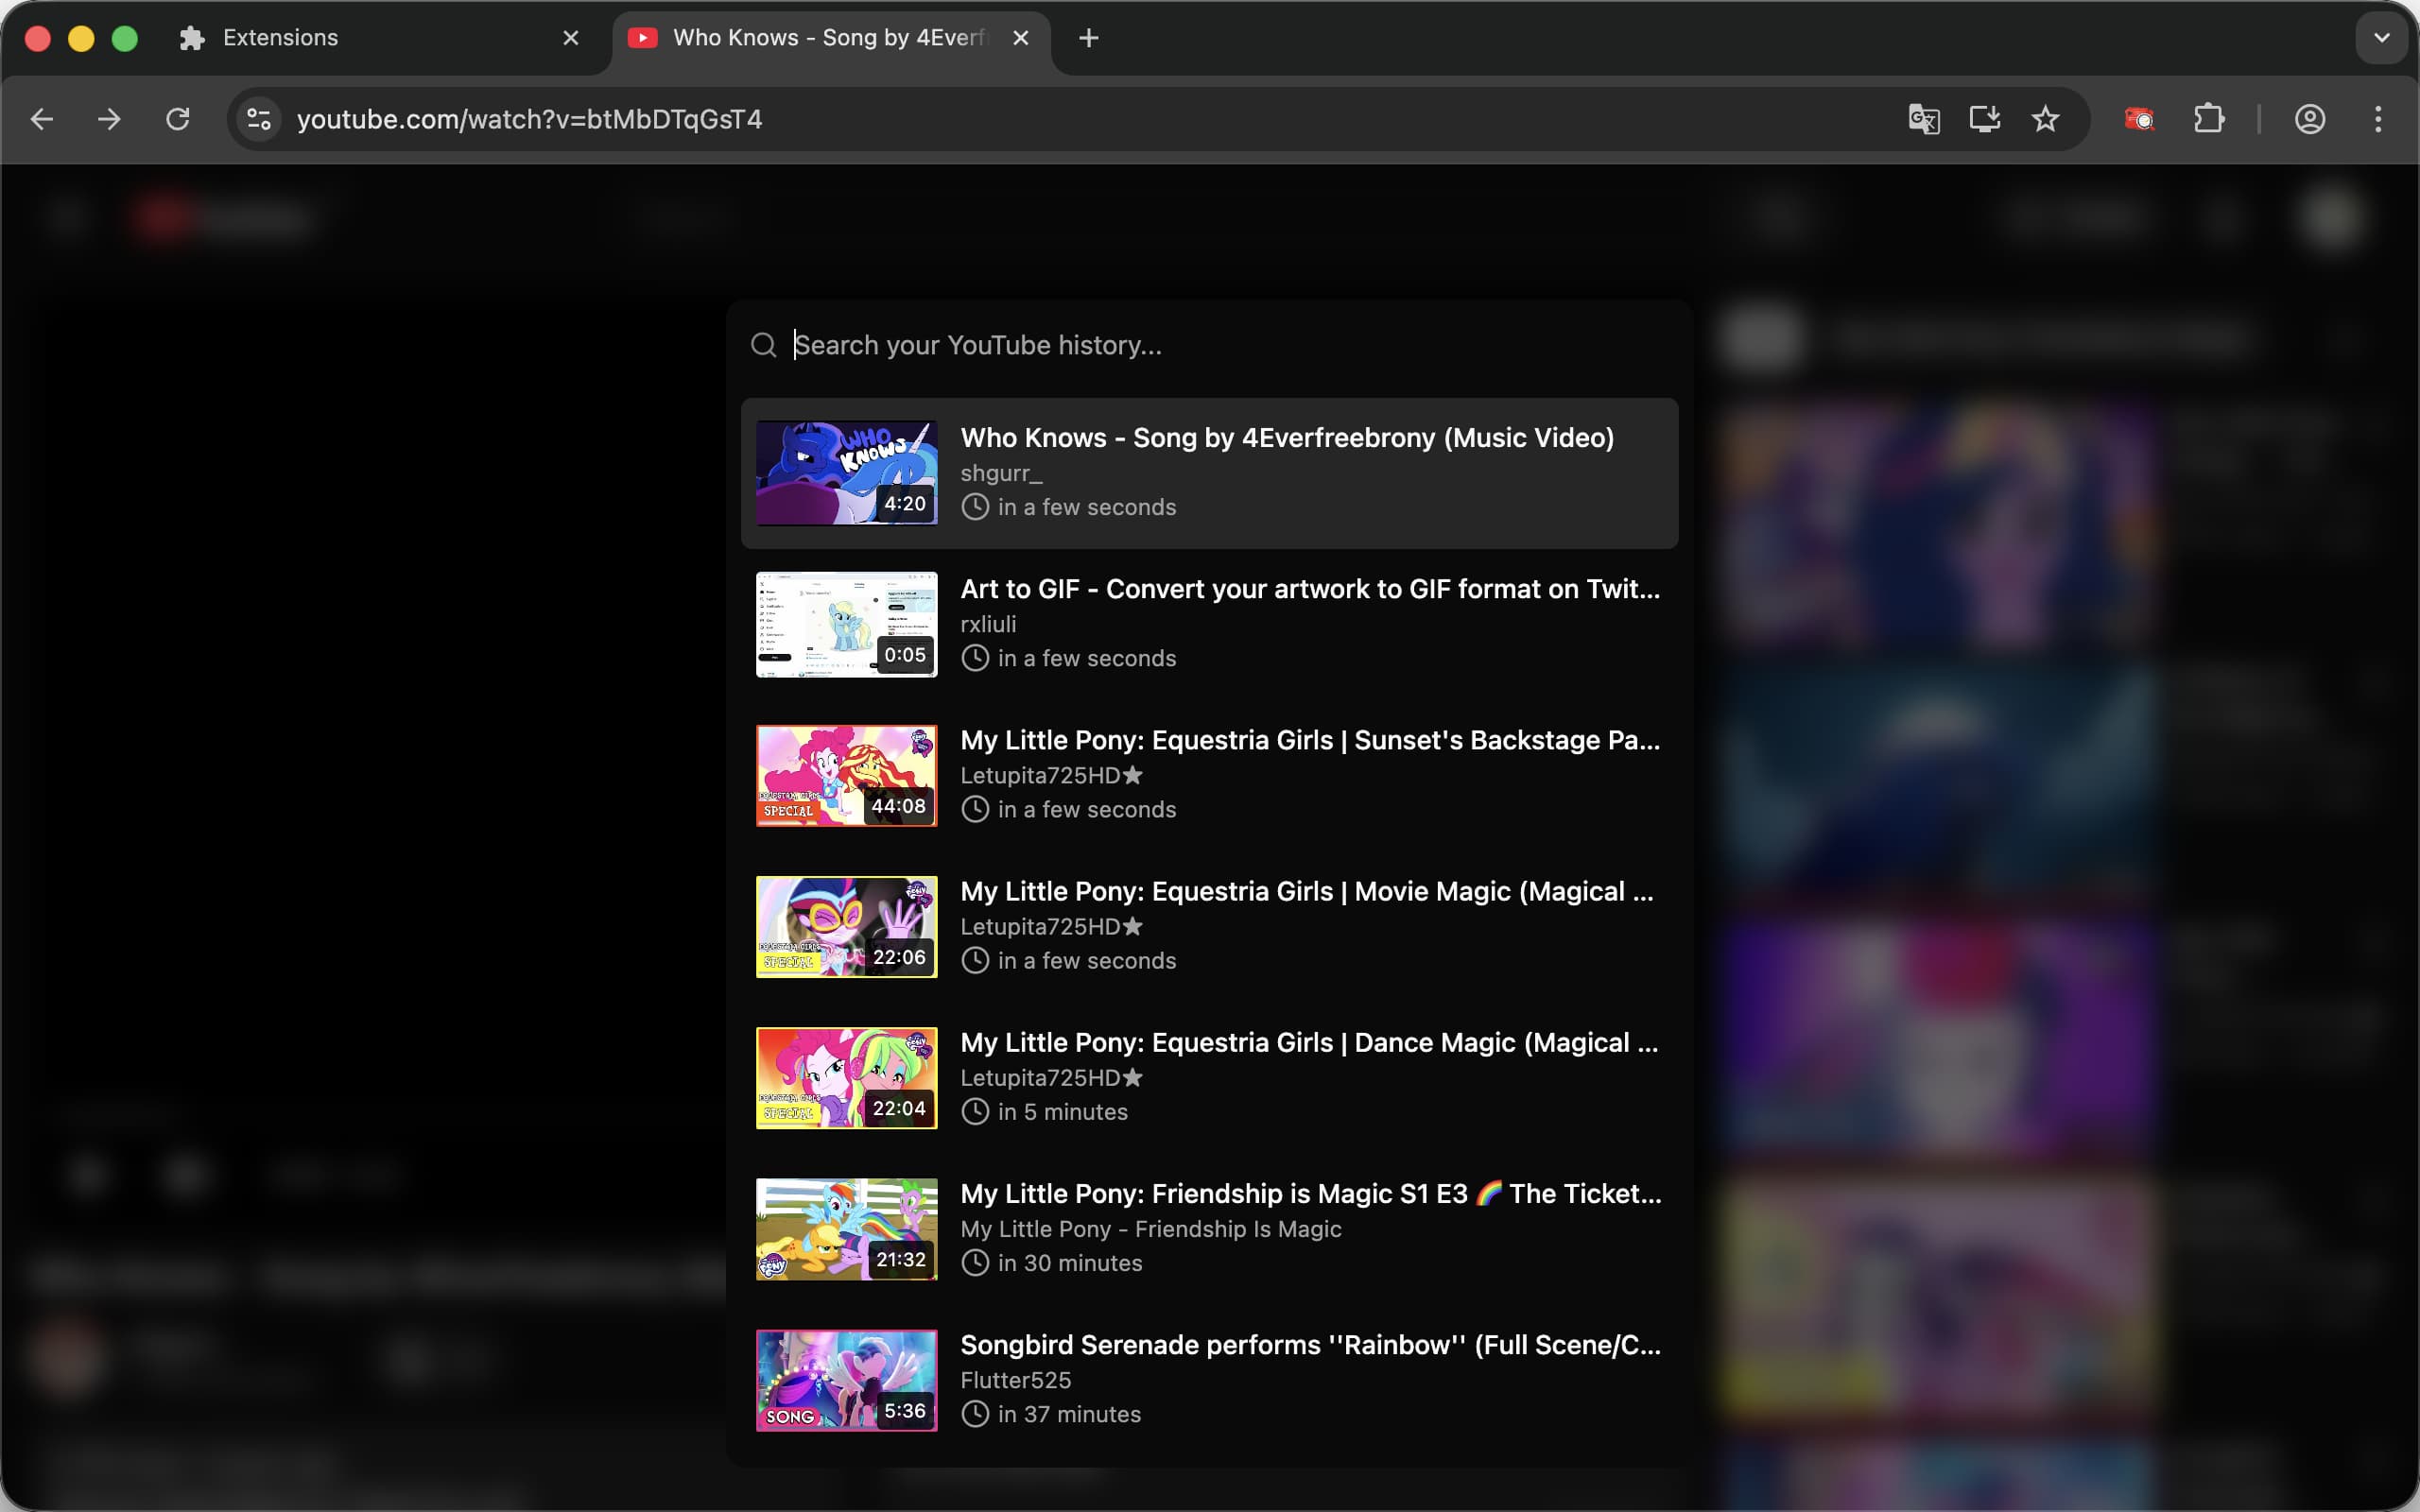Viewport: 2420px width, 1512px height.
Task: Reload the current page
Action: click(x=178, y=119)
